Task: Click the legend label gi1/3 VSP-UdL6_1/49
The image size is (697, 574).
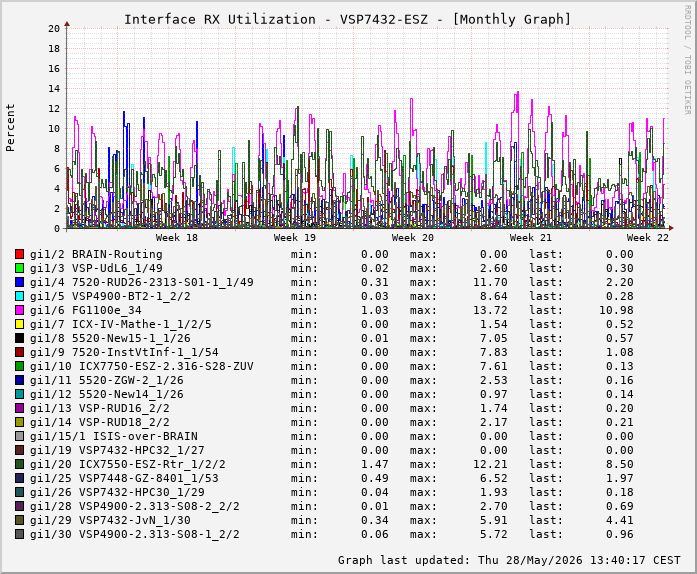Action: click(96, 269)
